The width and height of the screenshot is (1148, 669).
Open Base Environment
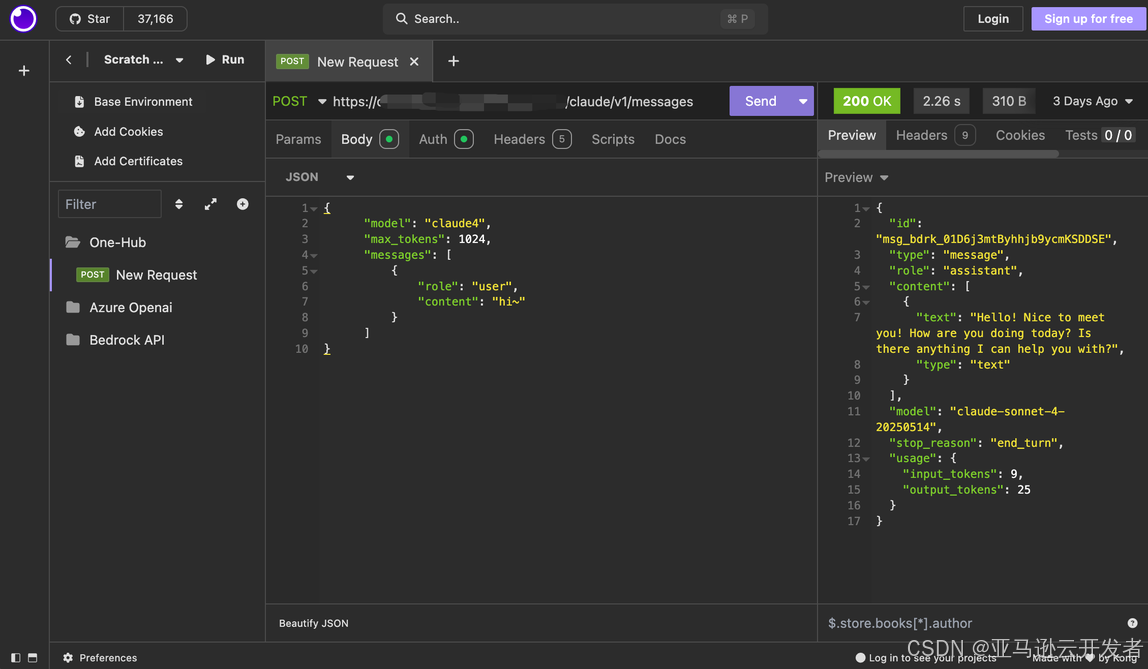133,102
